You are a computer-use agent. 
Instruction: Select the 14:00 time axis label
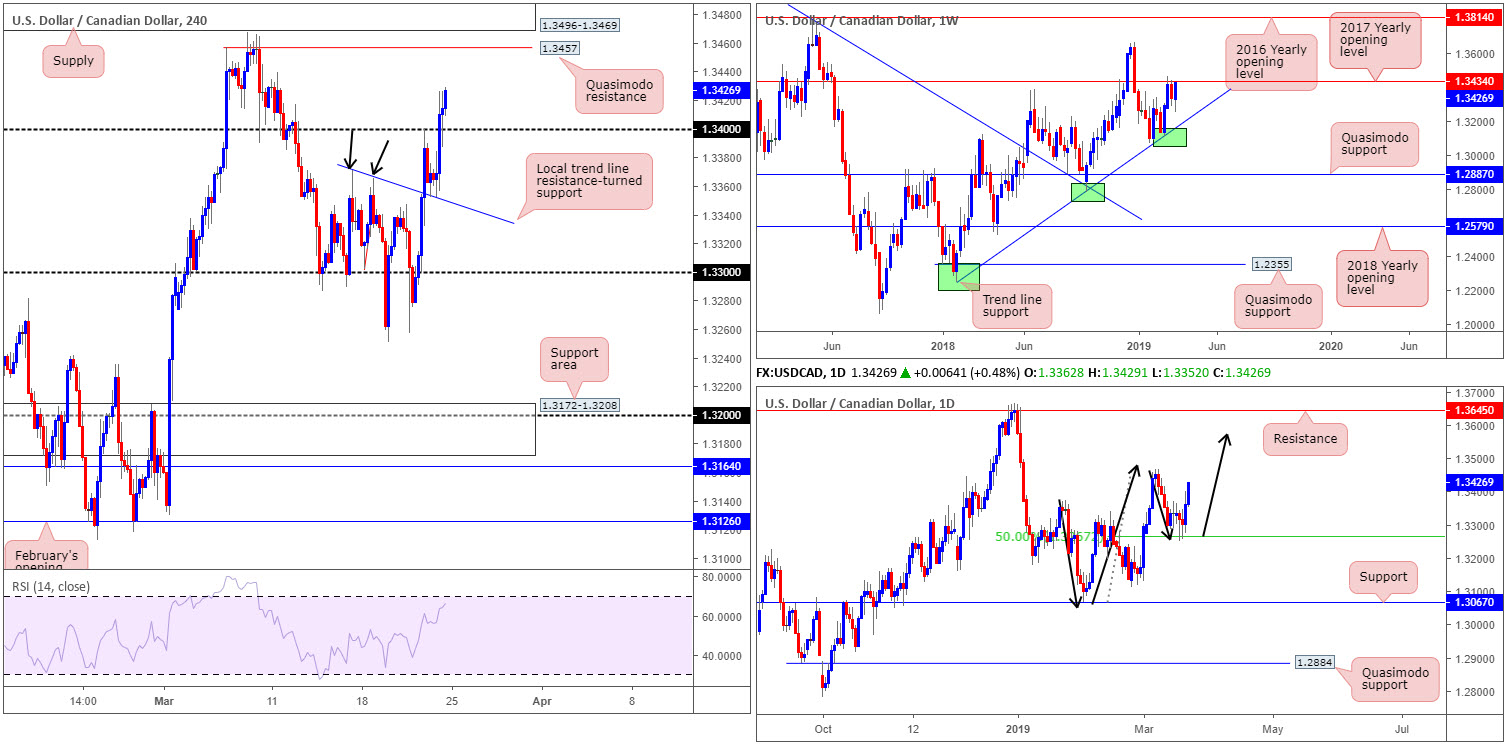point(83,702)
